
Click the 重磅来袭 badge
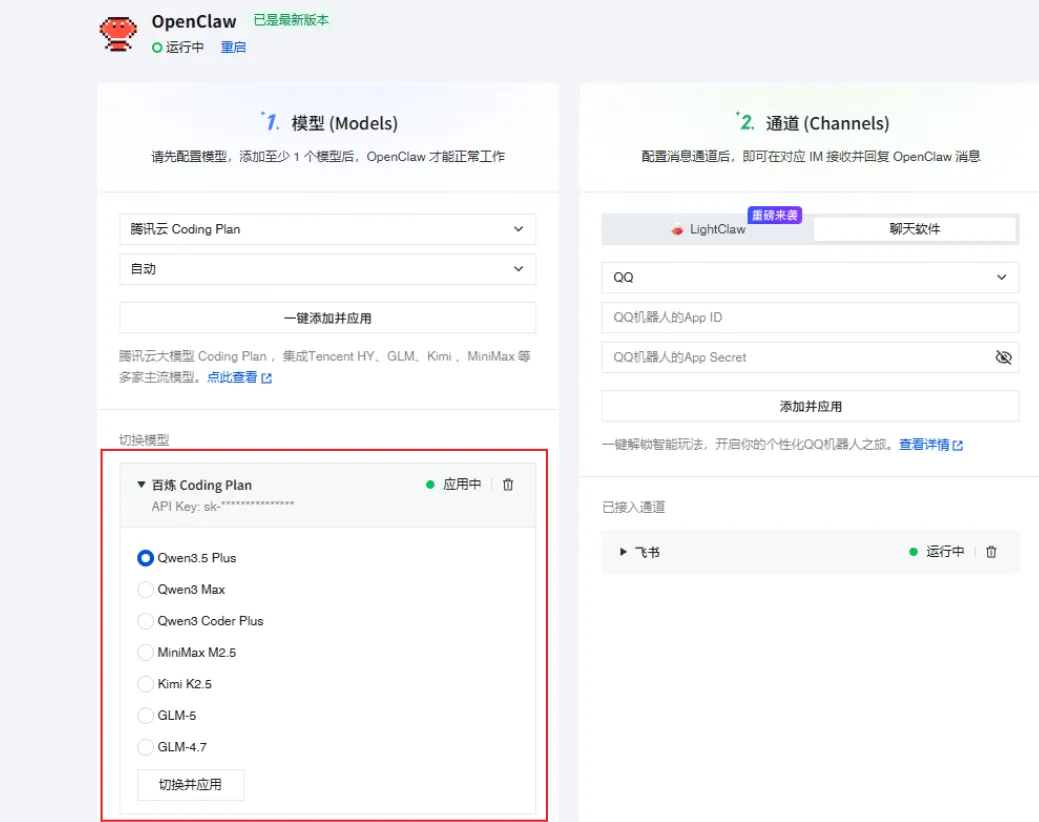[775, 215]
